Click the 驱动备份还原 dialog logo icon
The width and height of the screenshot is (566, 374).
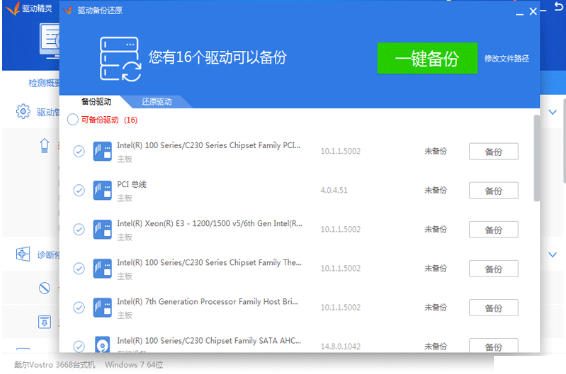68,10
